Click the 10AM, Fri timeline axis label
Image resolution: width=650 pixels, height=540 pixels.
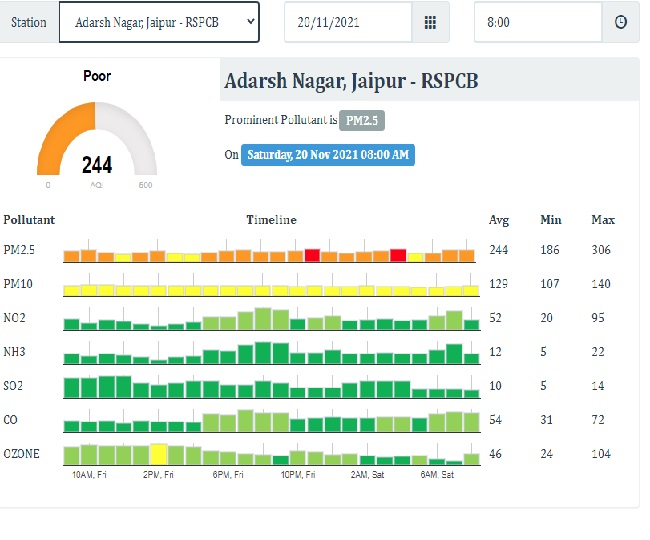pos(90,474)
